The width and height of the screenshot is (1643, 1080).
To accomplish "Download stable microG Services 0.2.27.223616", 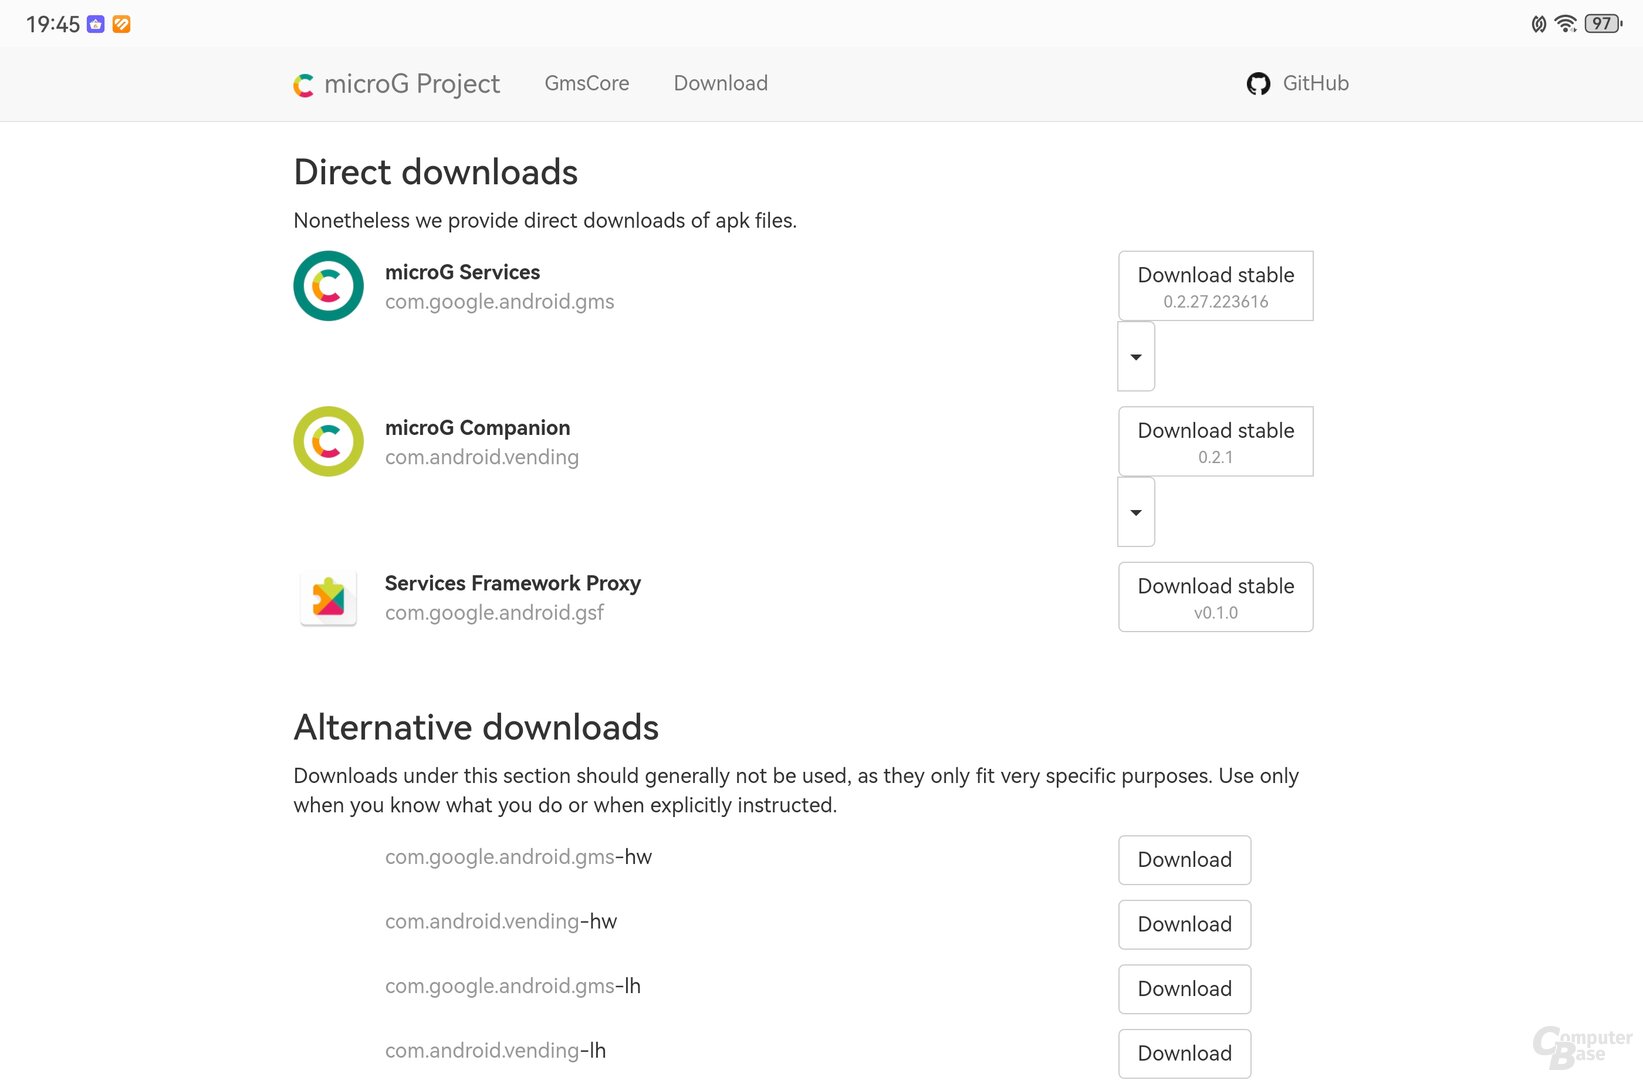I will (1216, 286).
